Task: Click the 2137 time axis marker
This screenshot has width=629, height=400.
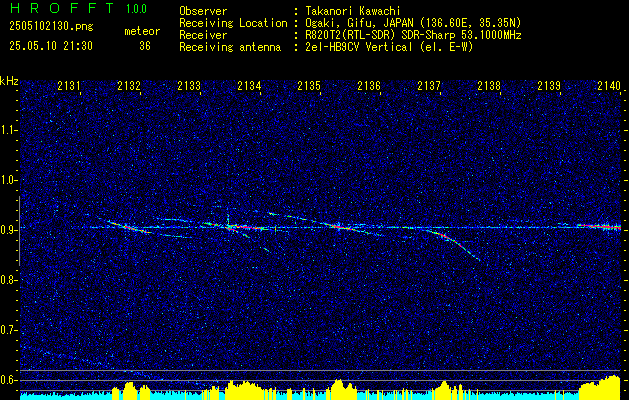Action: tap(429, 85)
